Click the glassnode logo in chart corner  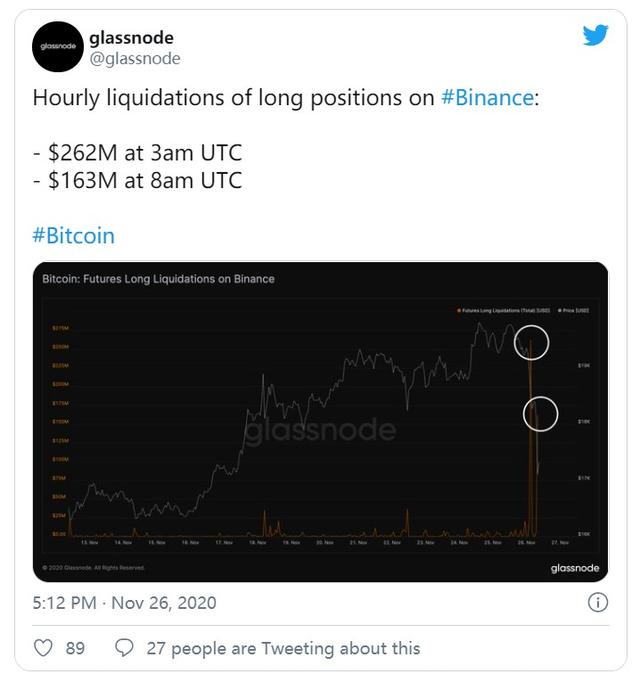[x=574, y=568]
